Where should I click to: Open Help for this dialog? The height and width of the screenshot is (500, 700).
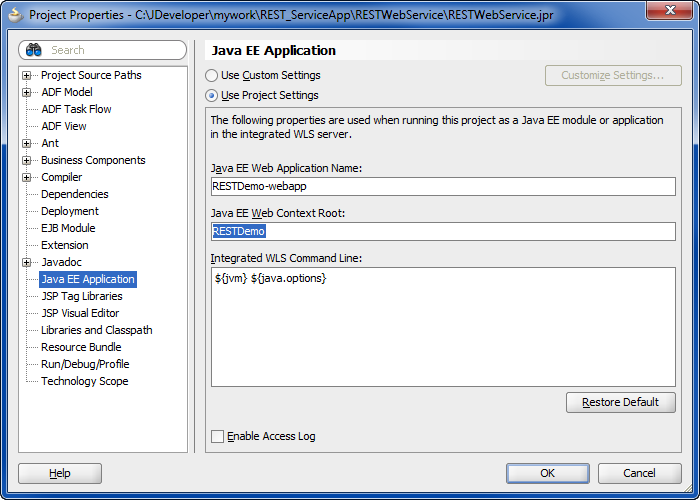[60, 473]
